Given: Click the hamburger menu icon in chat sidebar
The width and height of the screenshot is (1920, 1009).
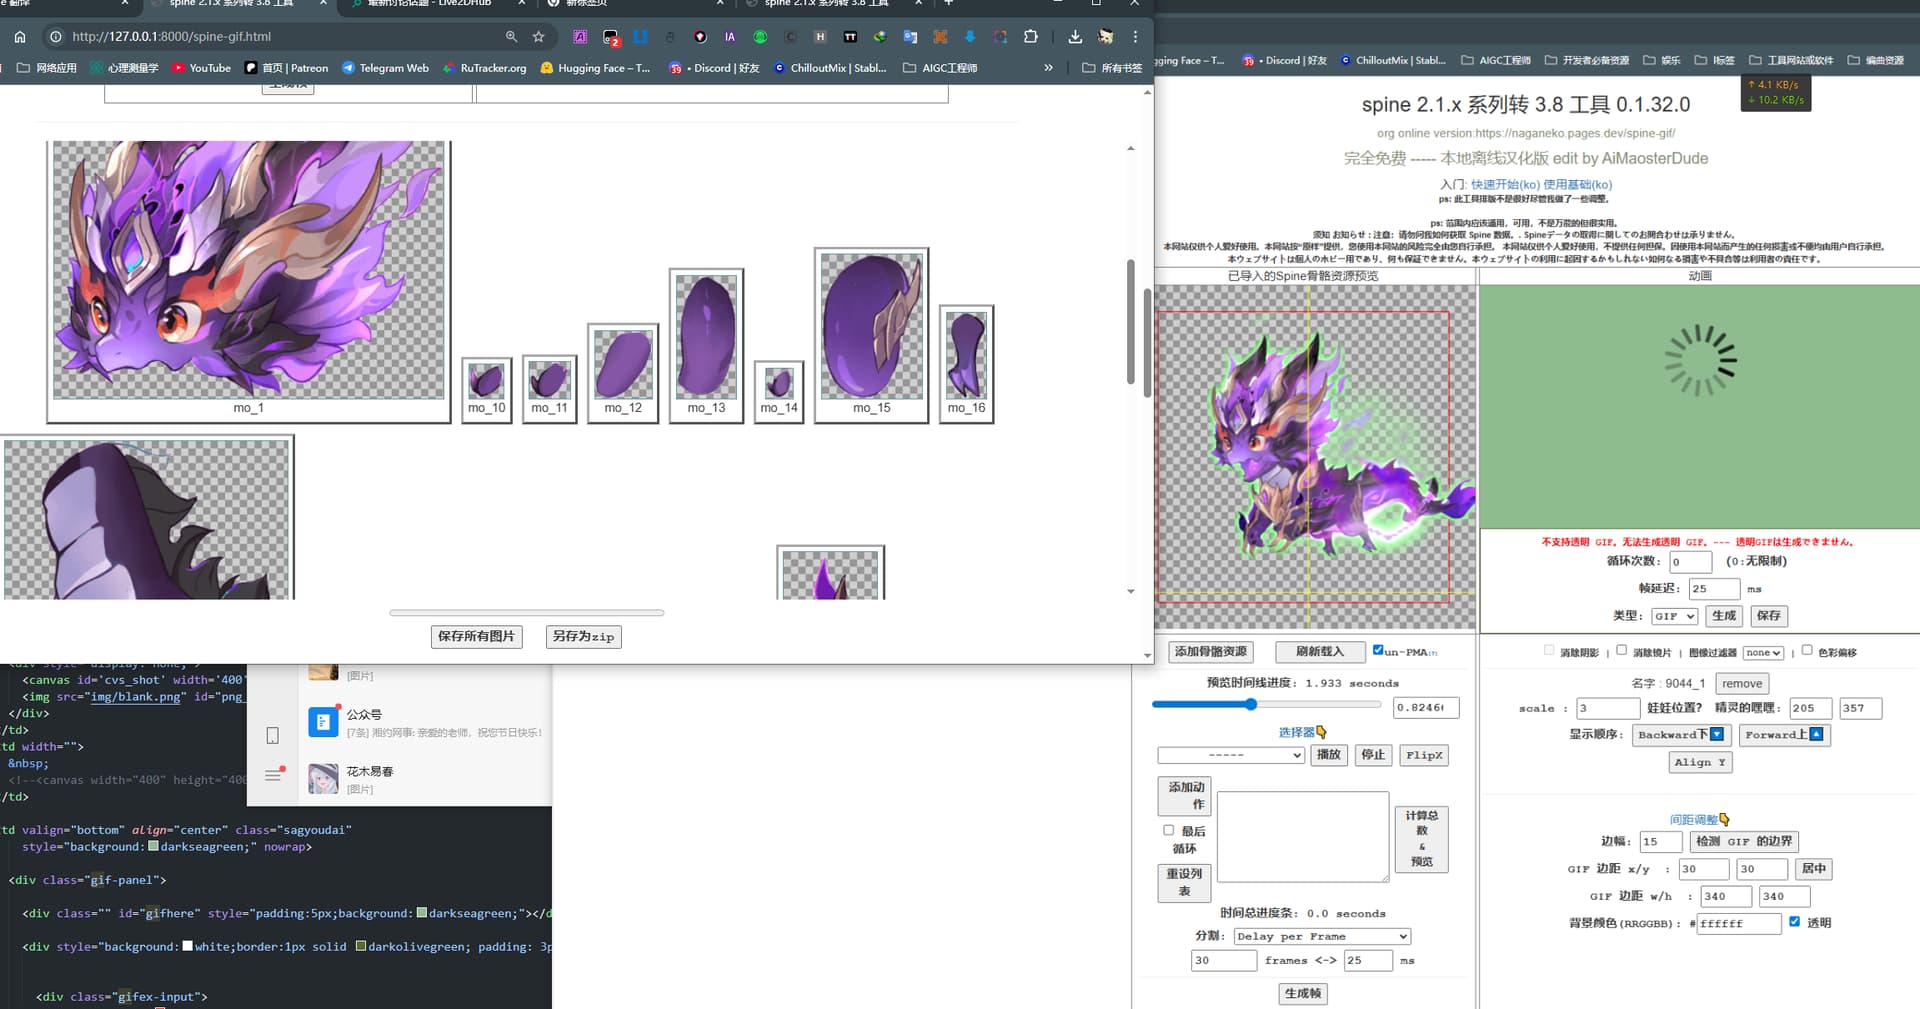Looking at the screenshot, I should [x=273, y=775].
